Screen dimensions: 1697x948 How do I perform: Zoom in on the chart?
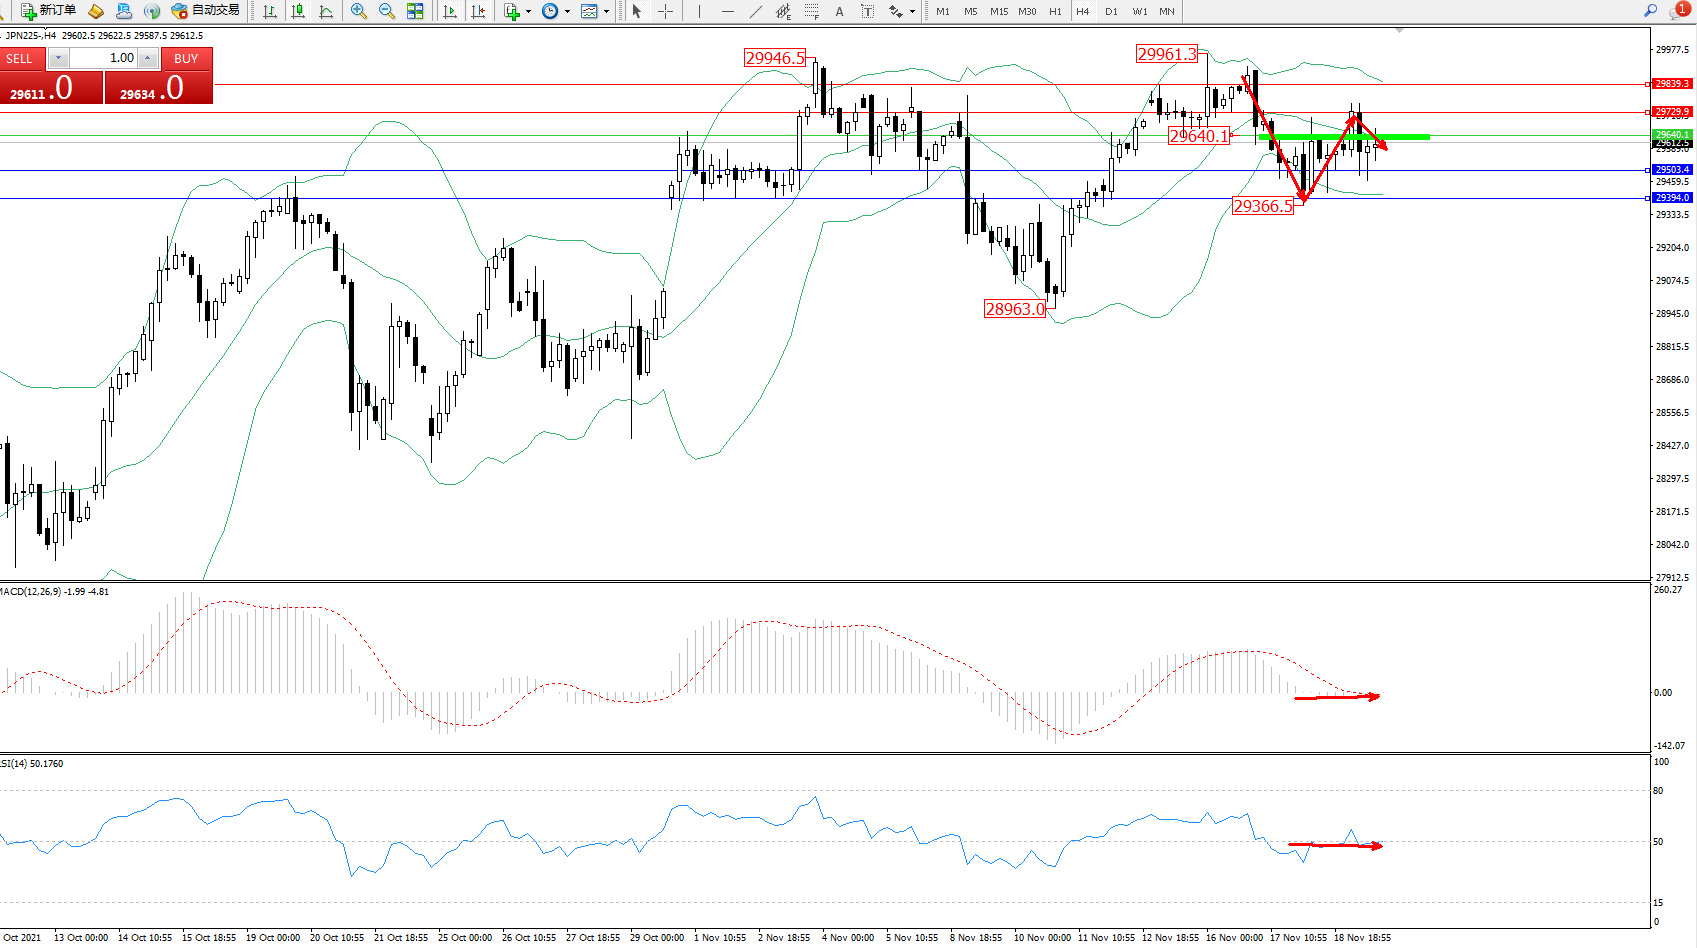tap(359, 11)
